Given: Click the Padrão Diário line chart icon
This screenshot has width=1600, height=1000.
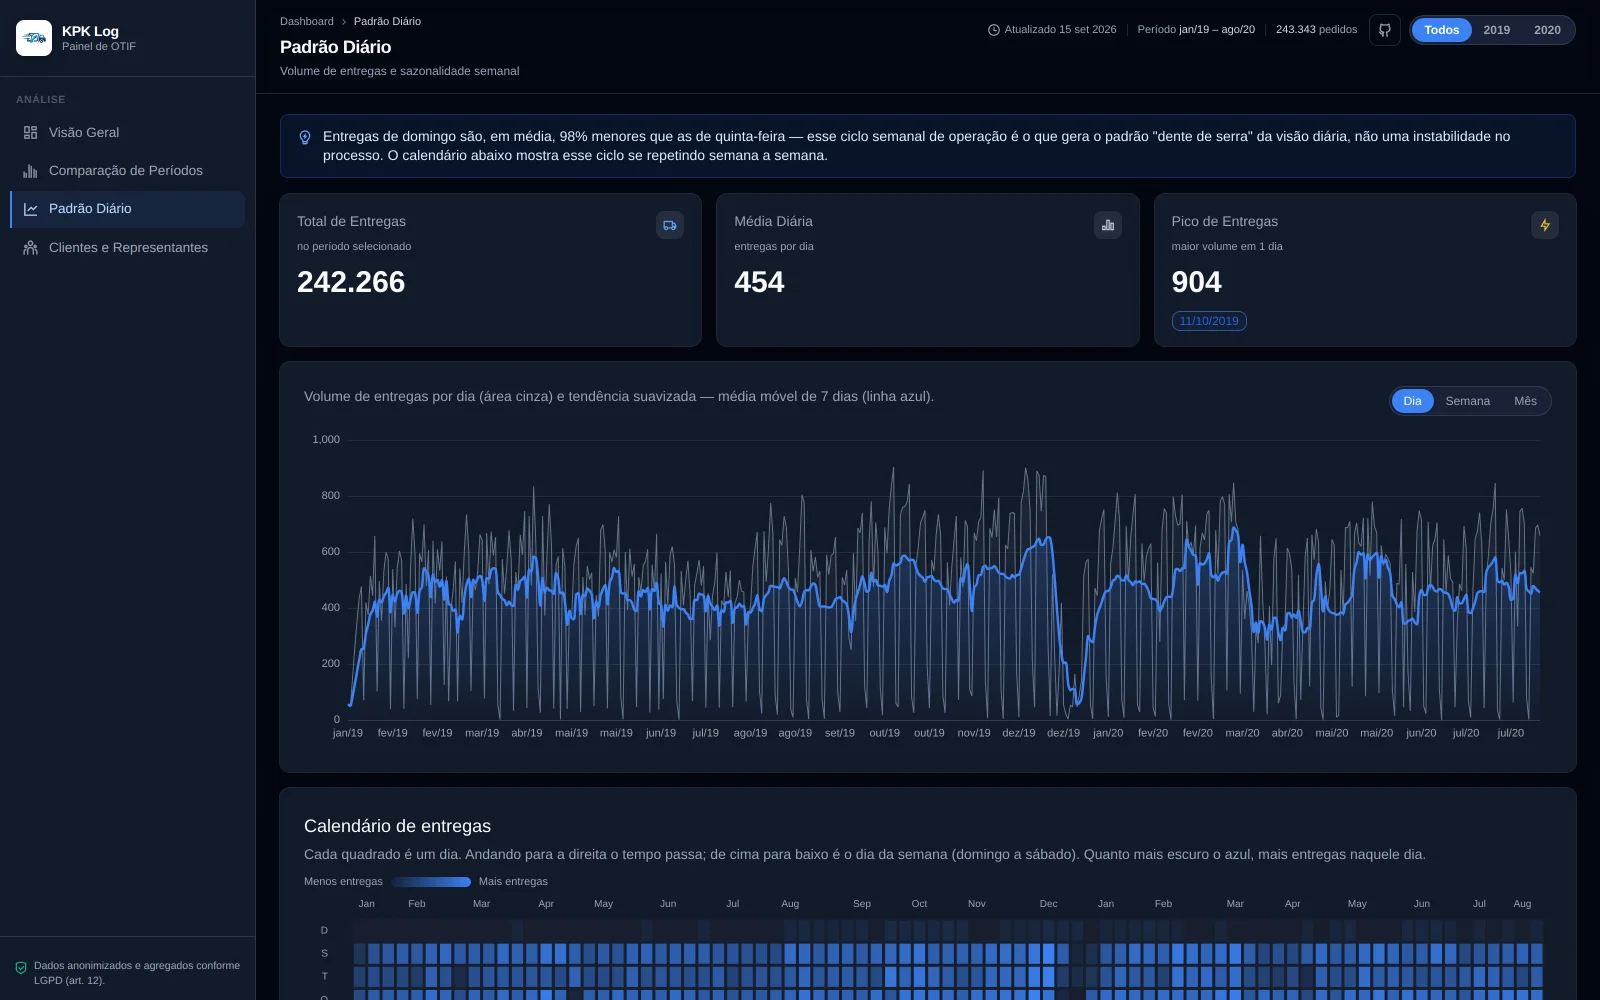Looking at the screenshot, I should tap(30, 209).
